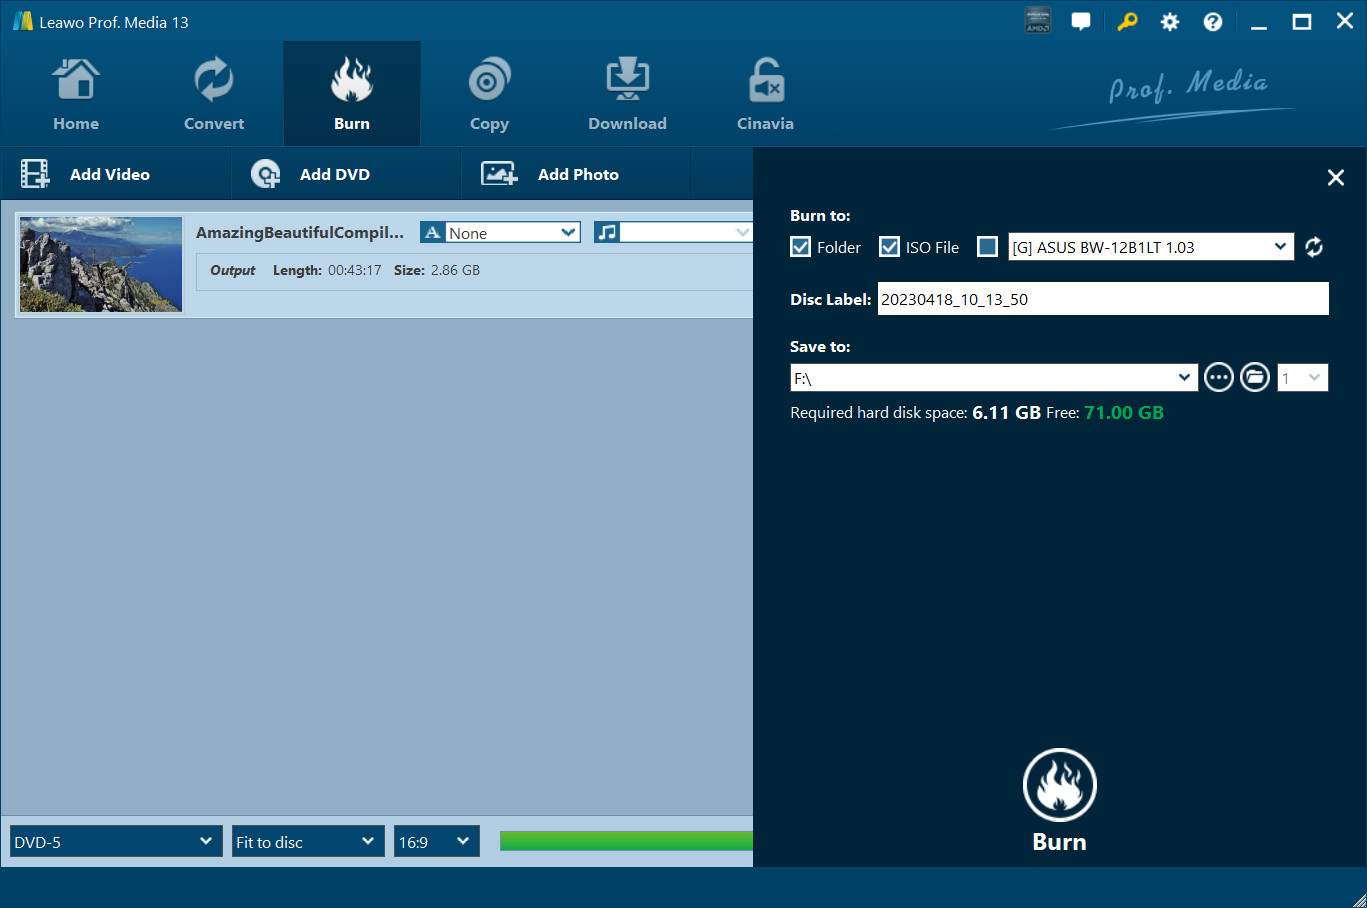Expand the DVD-5 disc type dropdown
Image resolution: width=1367 pixels, height=908 pixels.
coord(115,841)
